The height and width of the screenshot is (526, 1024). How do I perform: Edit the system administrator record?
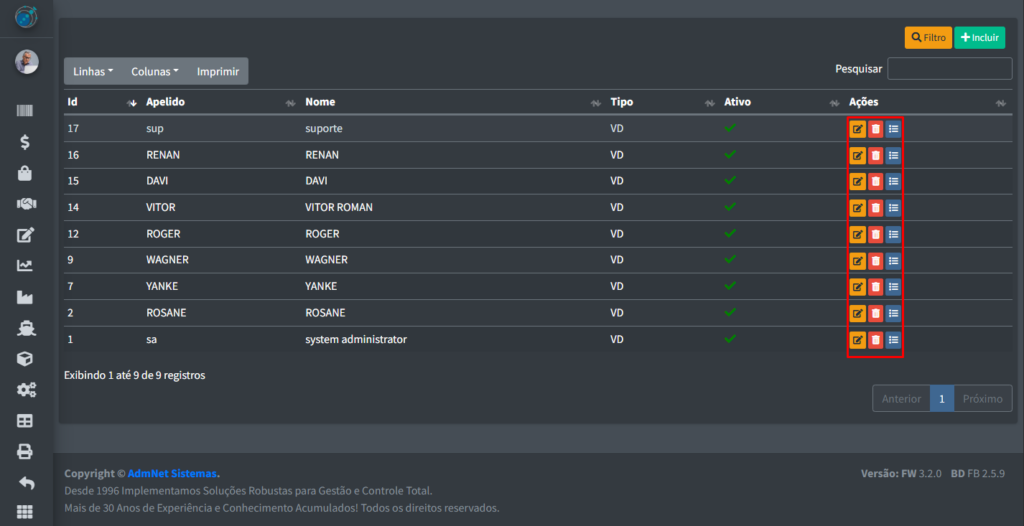857,340
